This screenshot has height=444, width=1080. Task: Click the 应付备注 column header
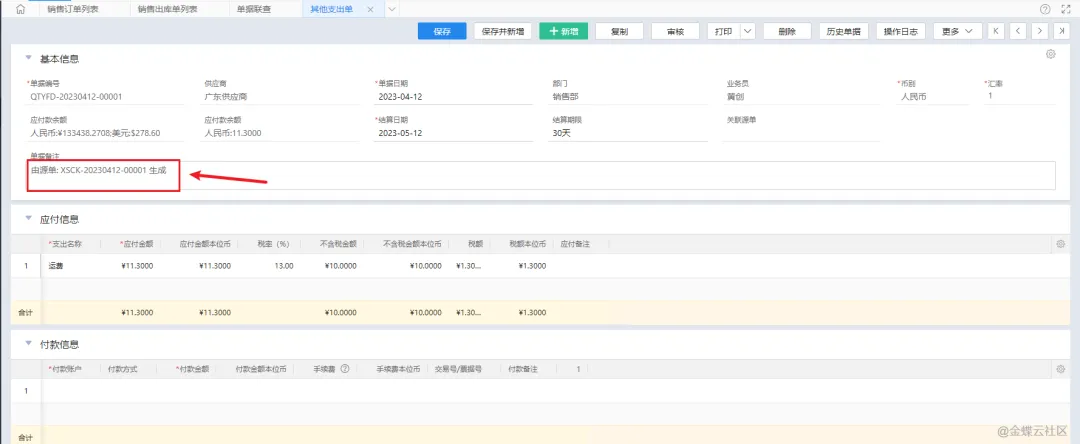pos(575,244)
